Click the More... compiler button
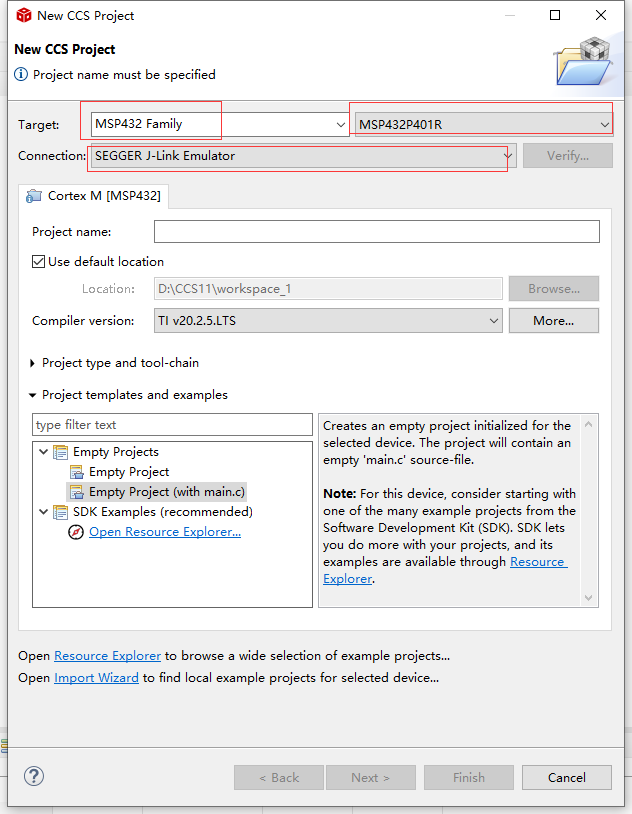632x814 pixels. pyautogui.click(x=554, y=321)
